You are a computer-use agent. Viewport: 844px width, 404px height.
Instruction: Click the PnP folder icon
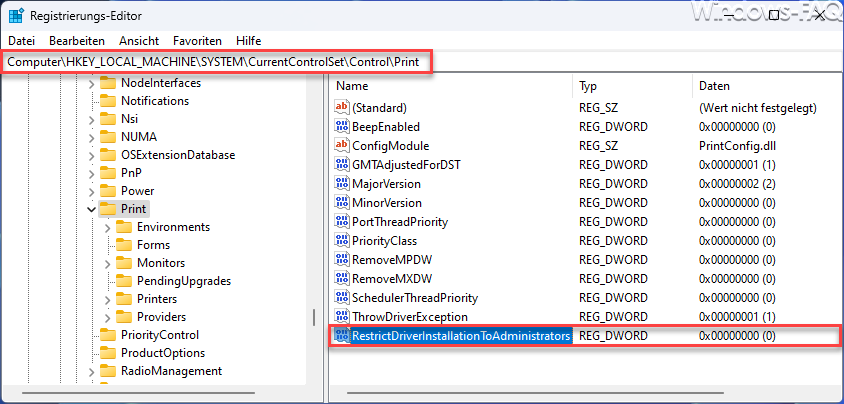click(108, 173)
